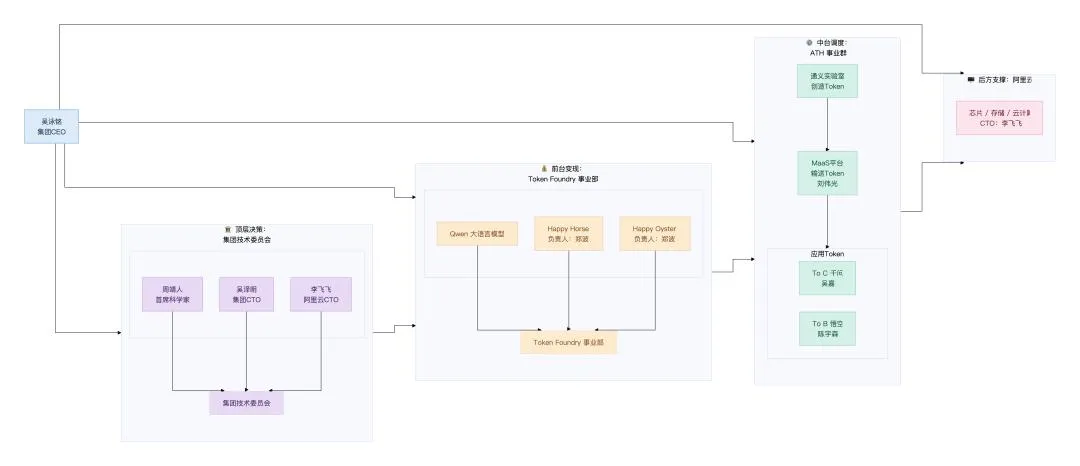1080x466 pixels.
Task: Click the 李飞飞 阿里云CTO purple box
Action: (x=321, y=295)
